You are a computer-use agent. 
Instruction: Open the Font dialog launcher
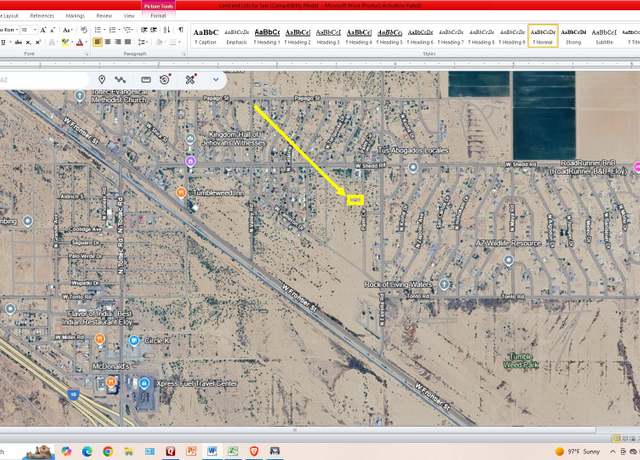click(x=87, y=54)
